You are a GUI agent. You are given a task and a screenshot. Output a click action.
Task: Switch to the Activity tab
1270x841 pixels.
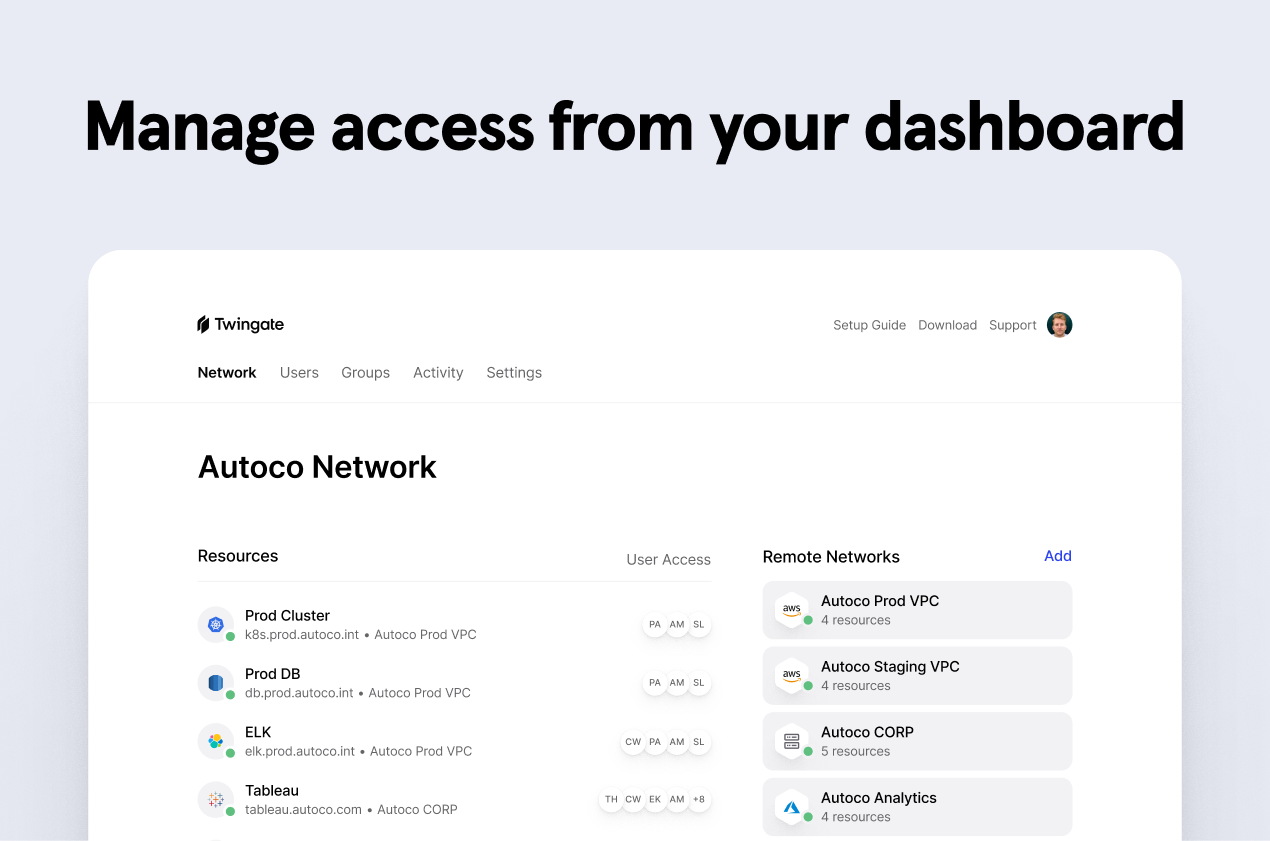[x=438, y=372]
